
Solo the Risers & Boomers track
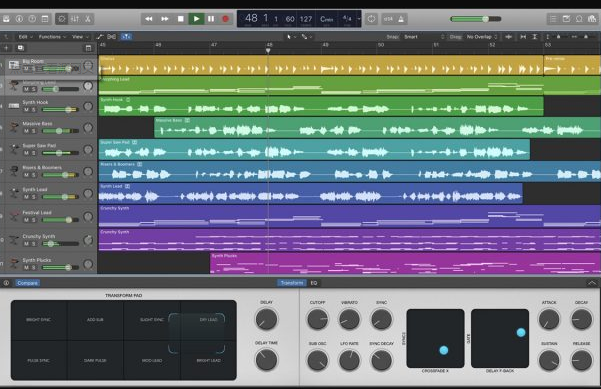(x=34, y=175)
